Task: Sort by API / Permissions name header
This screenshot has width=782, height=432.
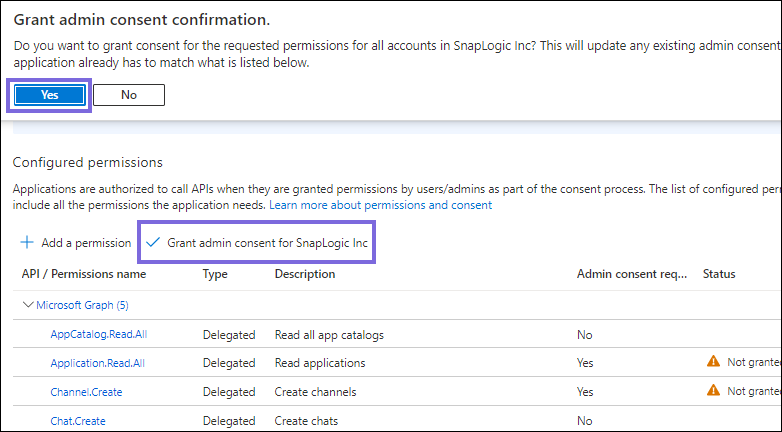Action: (x=84, y=274)
